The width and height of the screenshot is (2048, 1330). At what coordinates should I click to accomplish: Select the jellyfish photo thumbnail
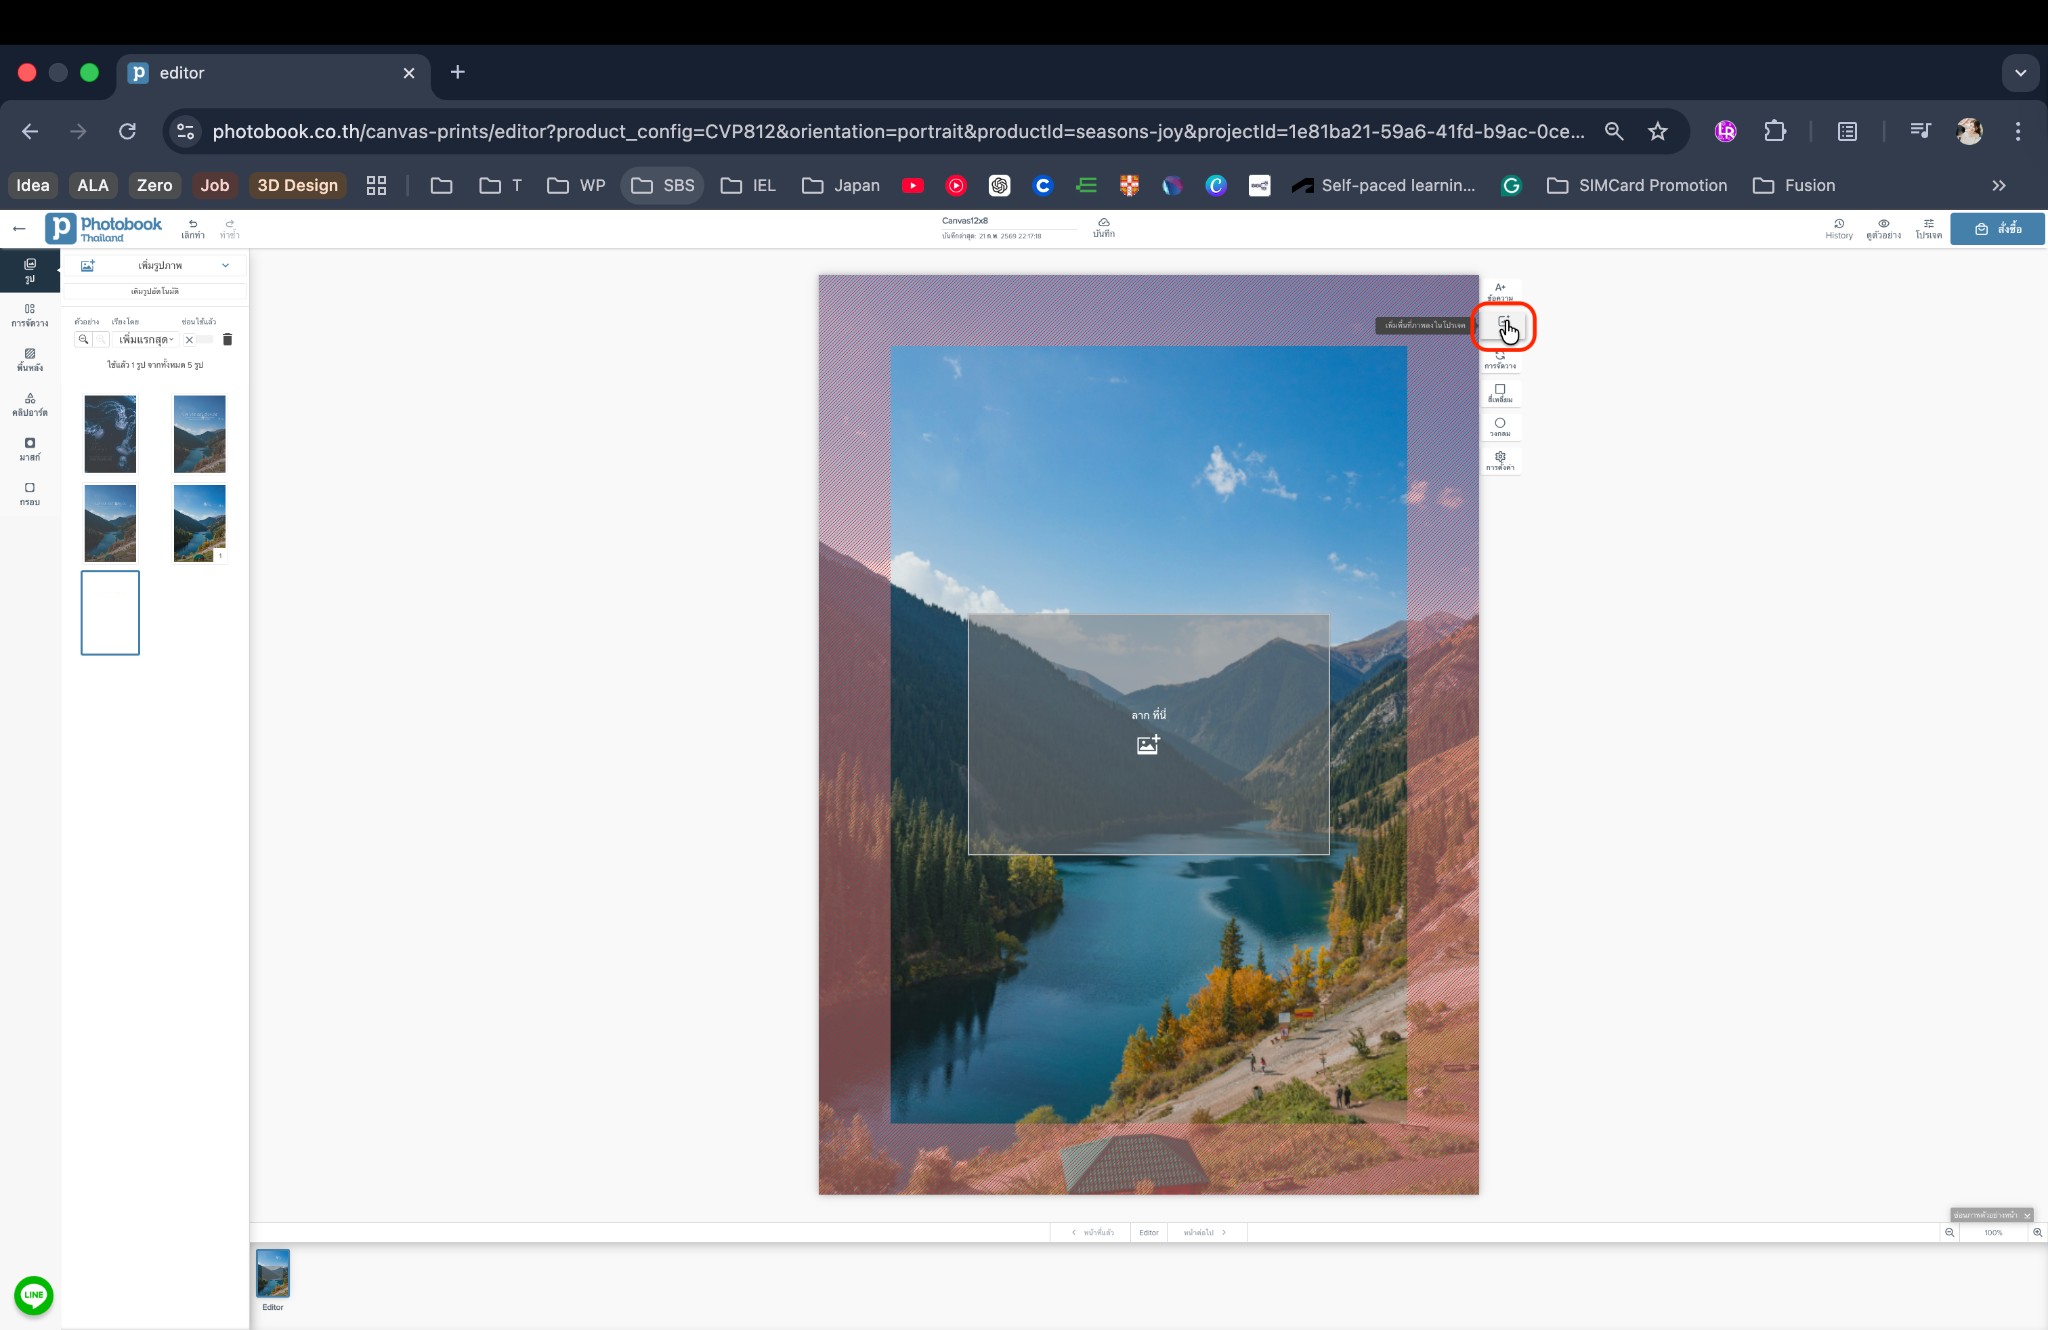pos(110,434)
